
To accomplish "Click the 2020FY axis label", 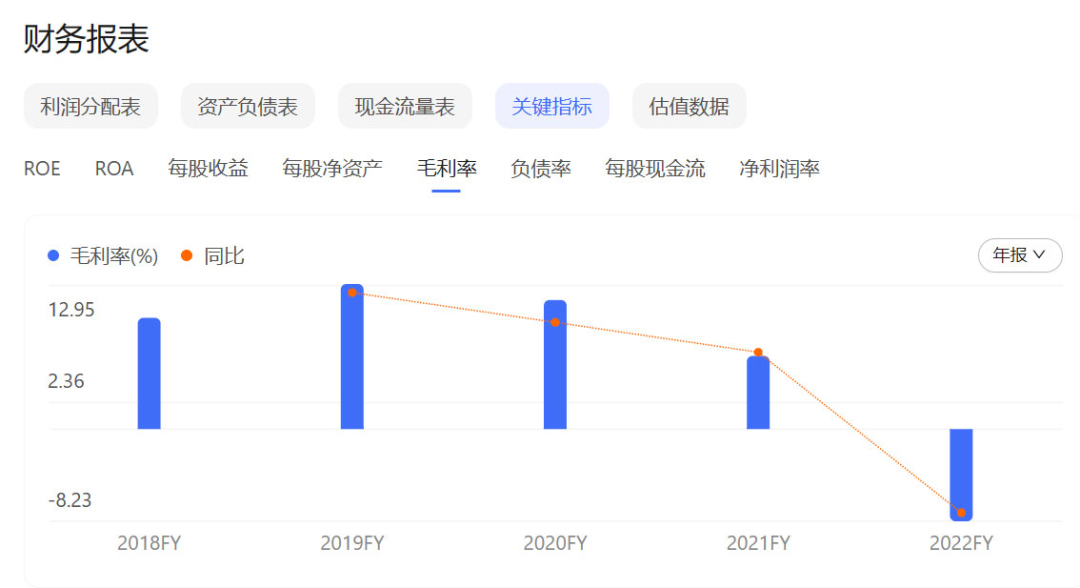I will pos(555,543).
